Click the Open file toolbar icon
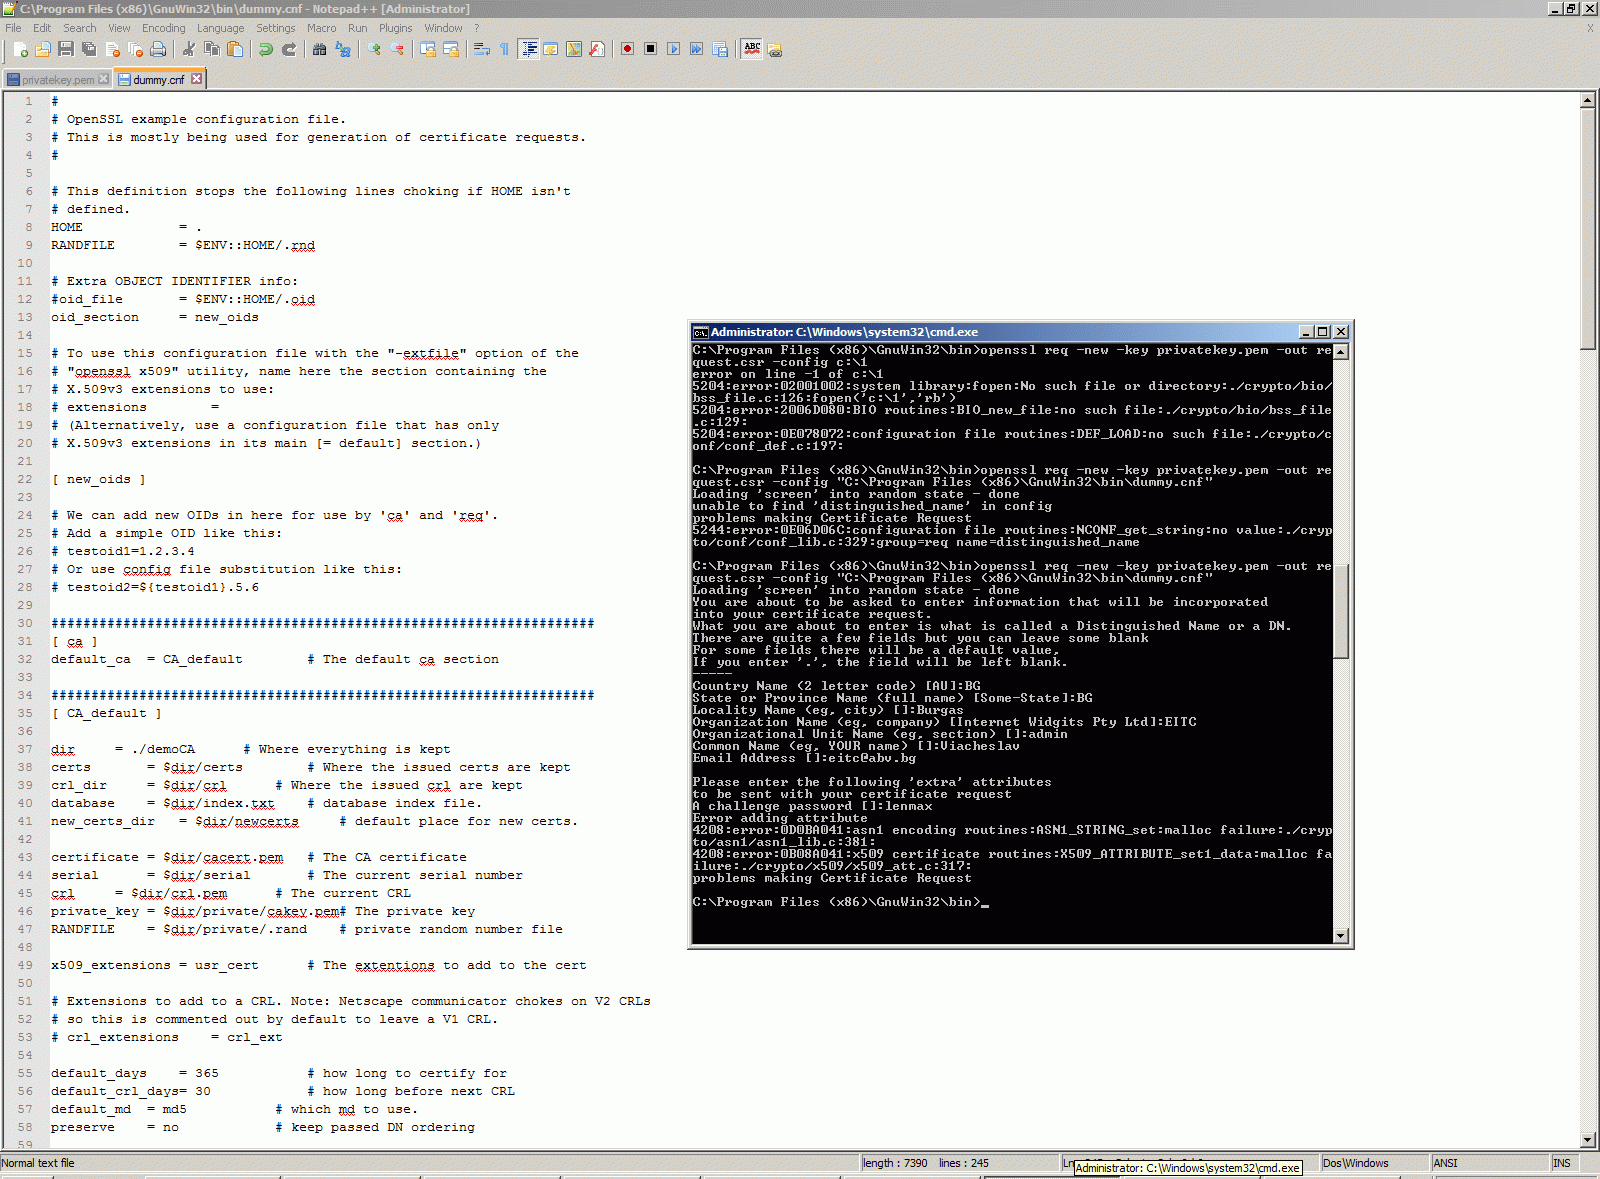Image resolution: width=1600 pixels, height=1179 pixels. point(43,49)
